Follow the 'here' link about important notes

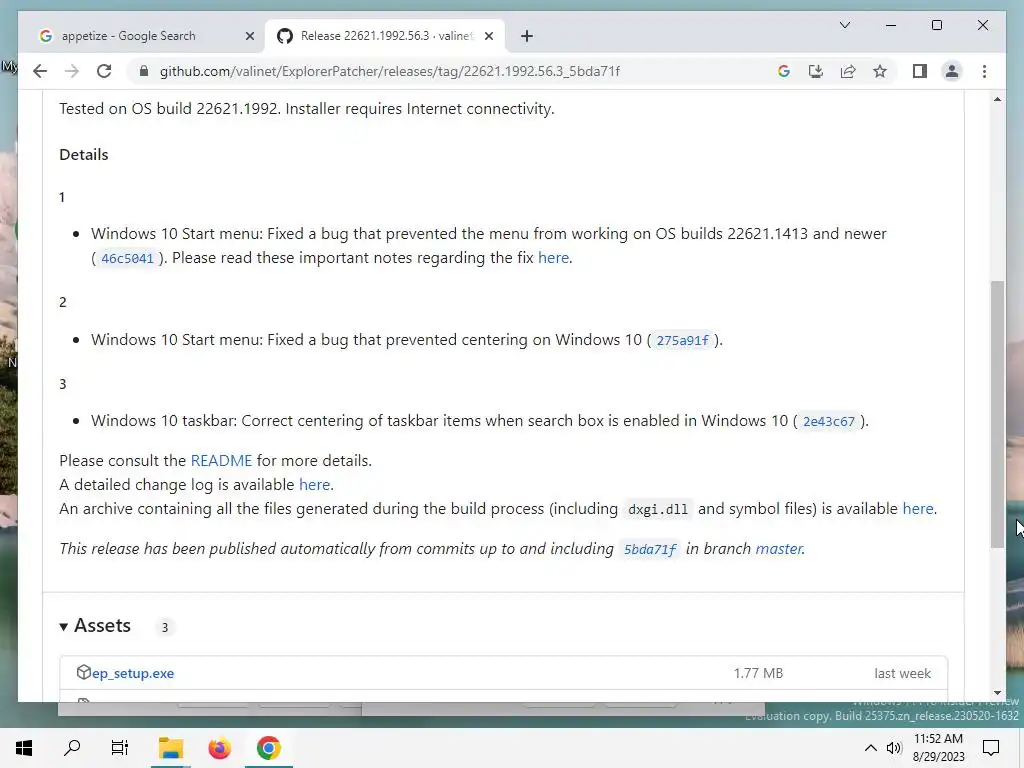[553, 258]
